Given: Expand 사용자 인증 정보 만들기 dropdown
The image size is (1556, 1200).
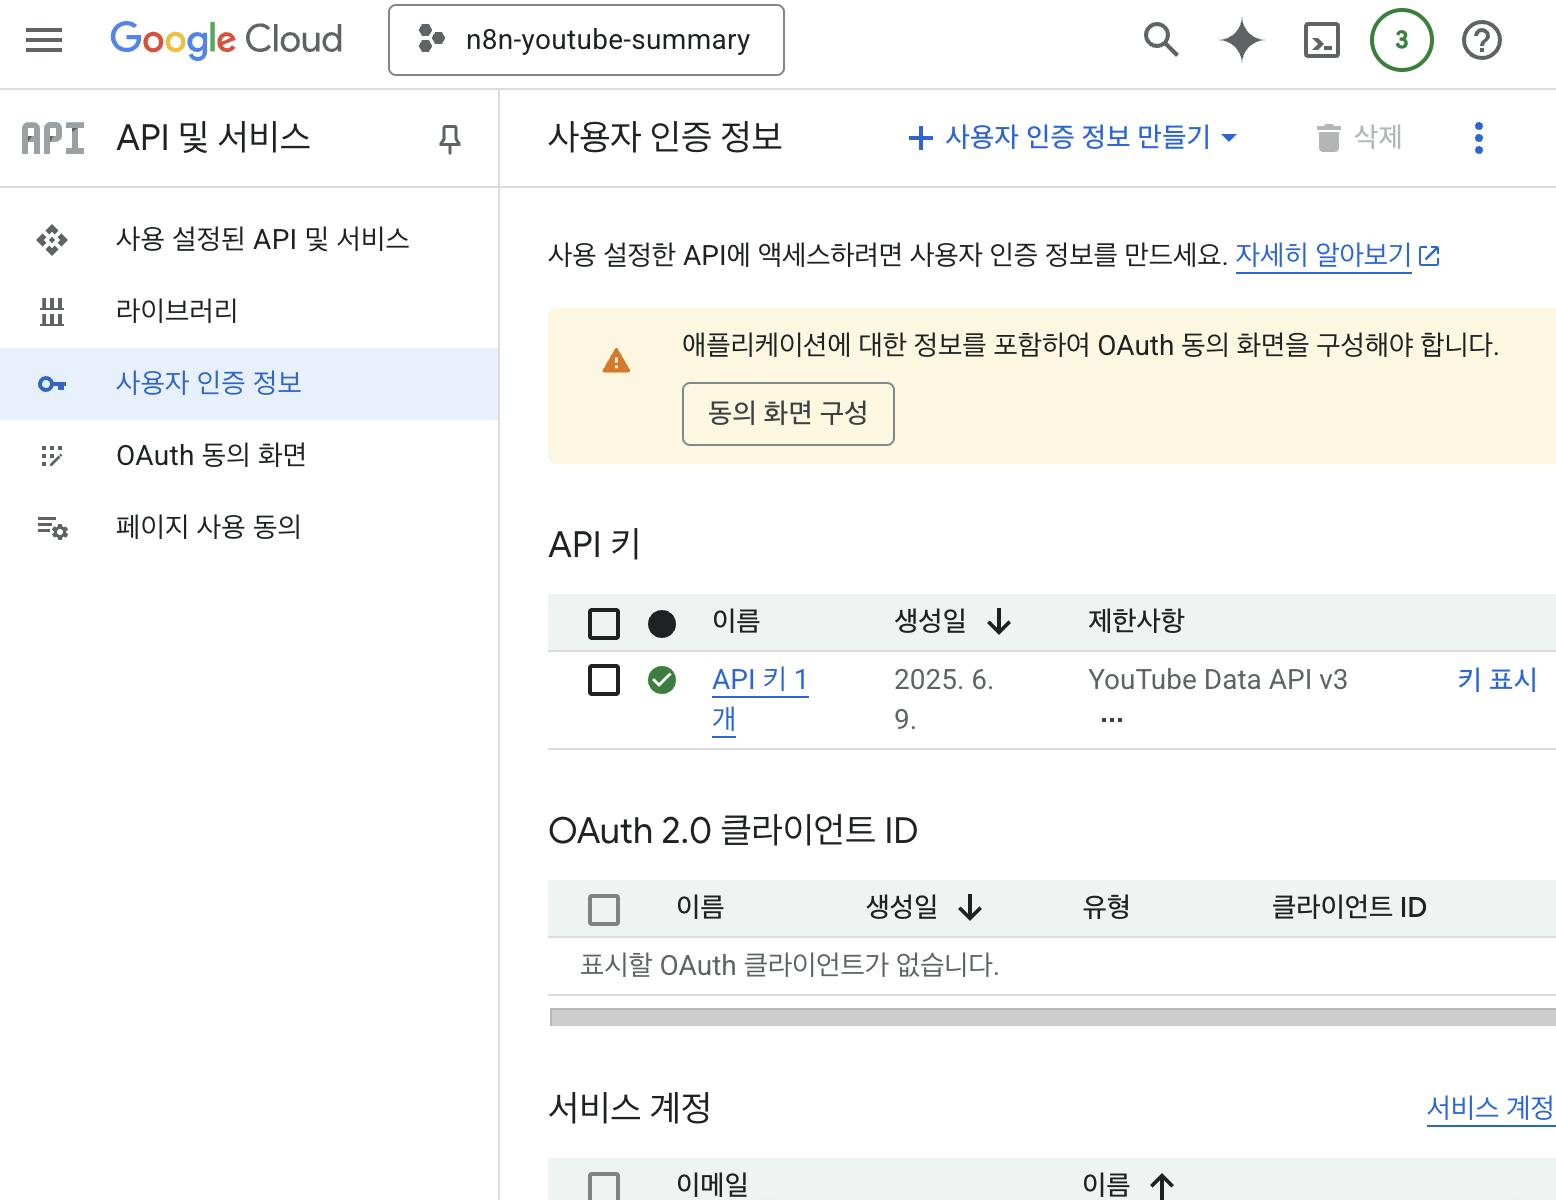Looking at the screenshot, I should click(1073, 137).
